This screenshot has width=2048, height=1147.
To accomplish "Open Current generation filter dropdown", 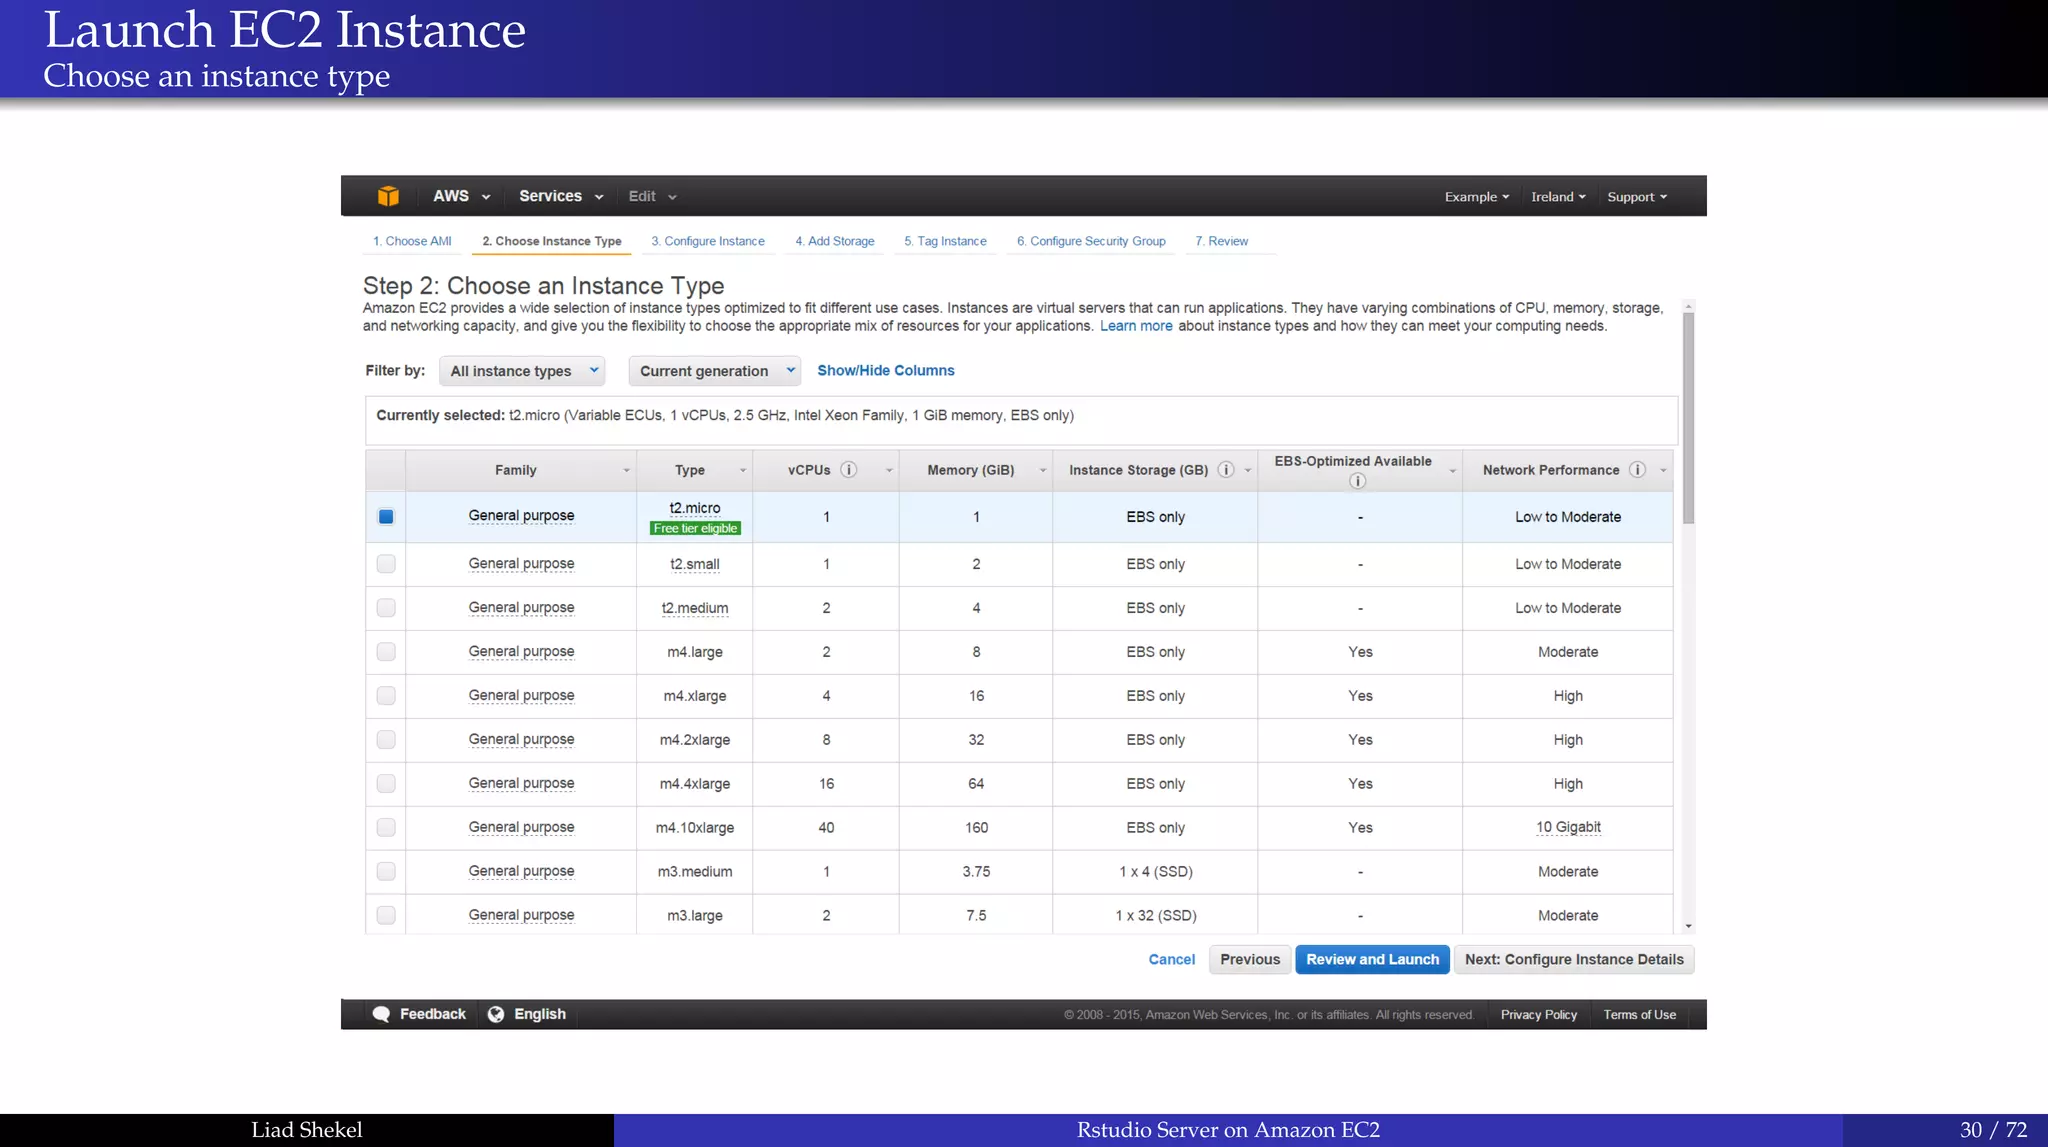I will point(715,371).
